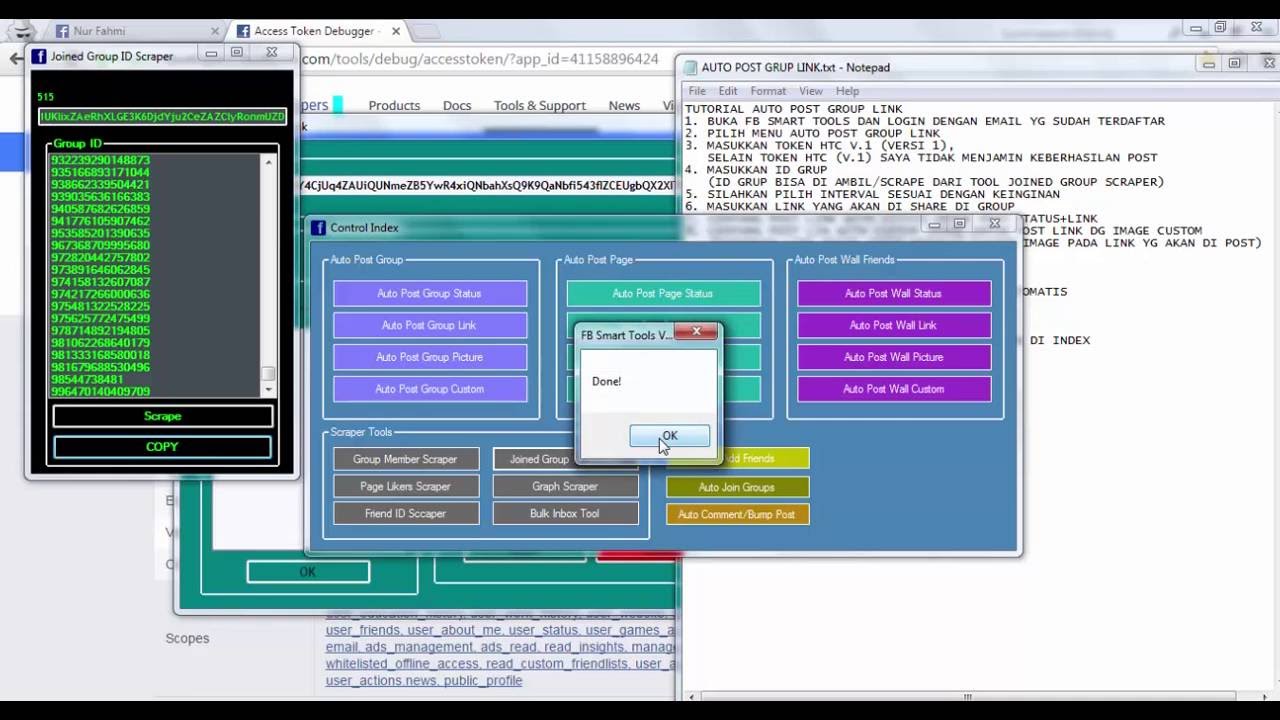Click the Scrape button

click(x=162, y=416)
